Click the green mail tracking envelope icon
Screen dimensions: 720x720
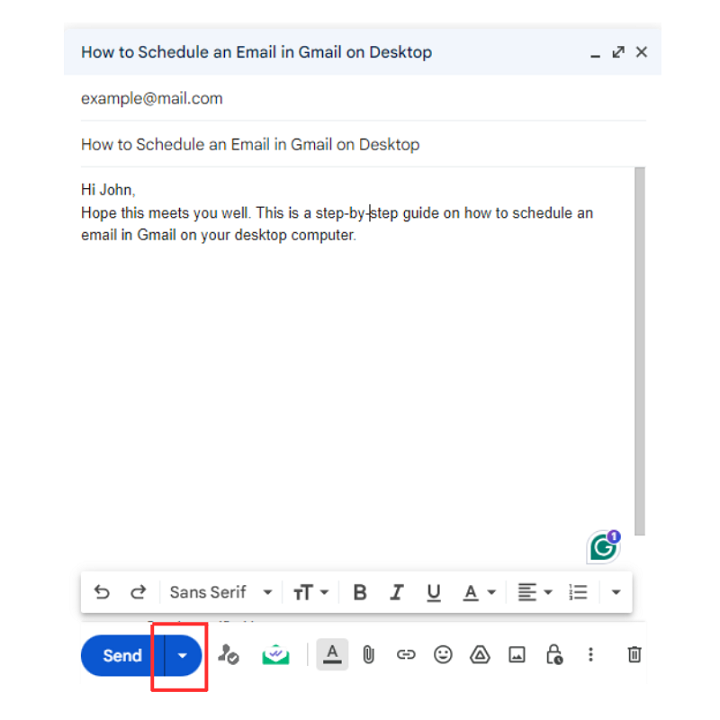276,654
